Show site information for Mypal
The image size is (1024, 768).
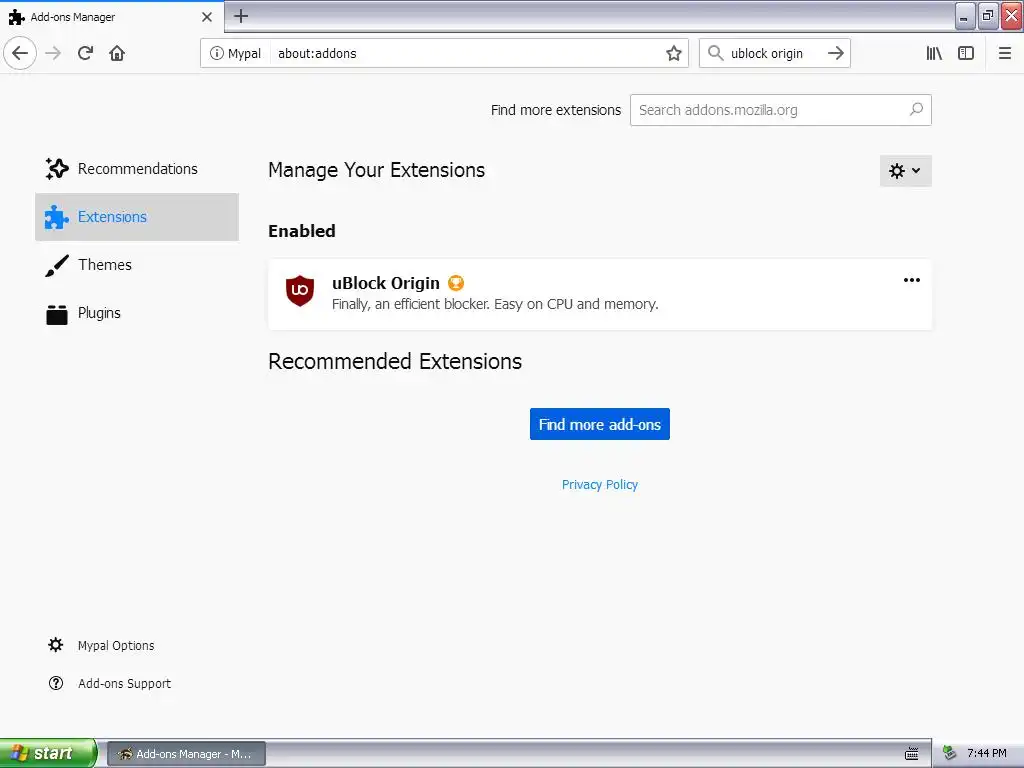coord(235,54)
